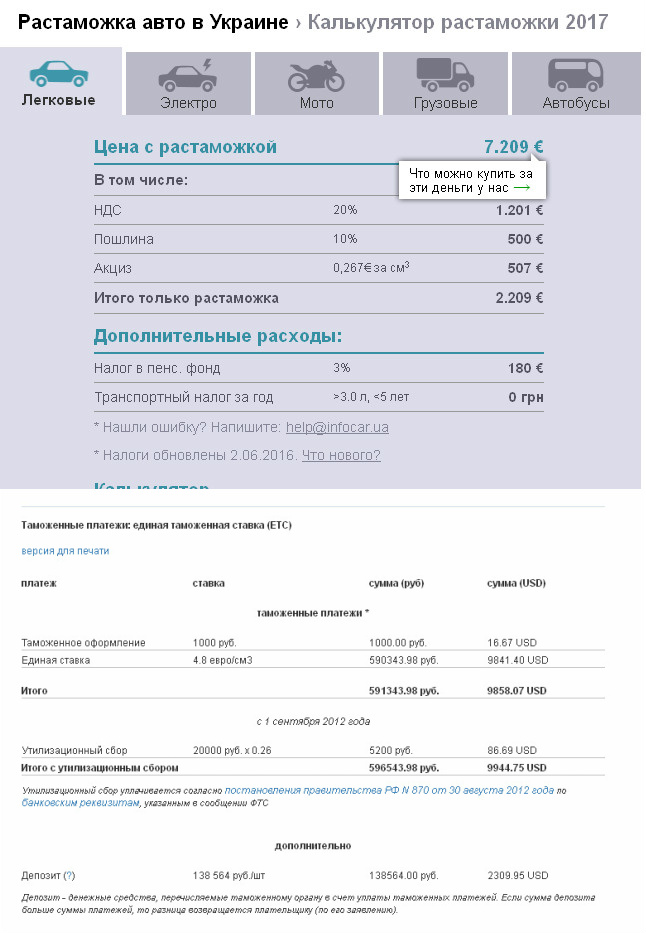This screenshot has height=933, width=646.
Task: Open the Автобусы bus icon
Action: click(575, 75)
